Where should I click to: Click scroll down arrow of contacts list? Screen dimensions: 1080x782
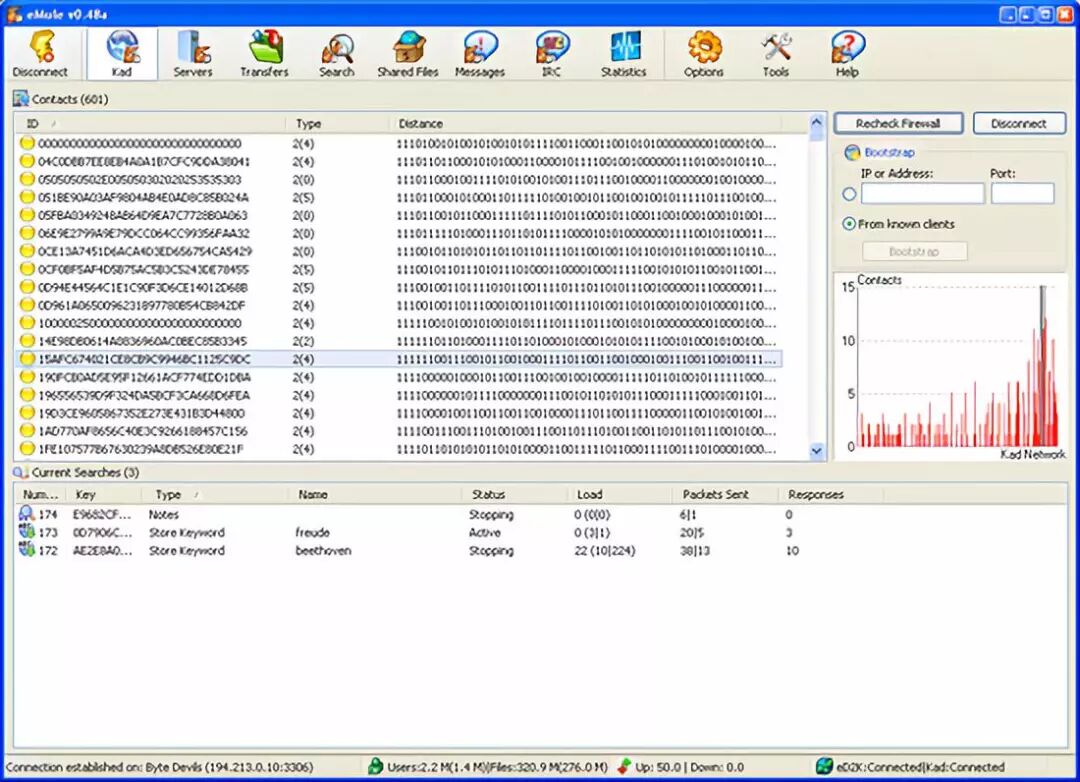817,452
